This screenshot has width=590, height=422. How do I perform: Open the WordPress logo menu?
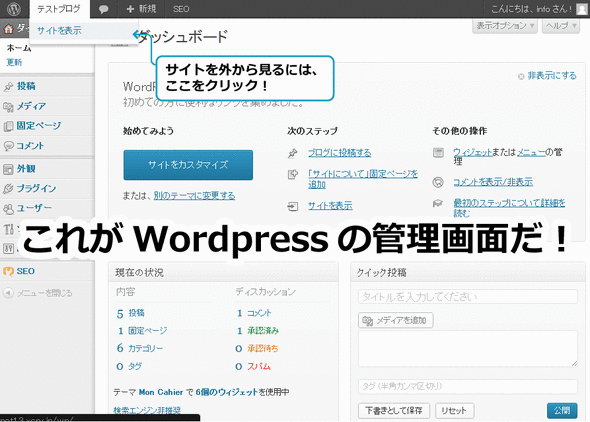(x=14, y=9)
